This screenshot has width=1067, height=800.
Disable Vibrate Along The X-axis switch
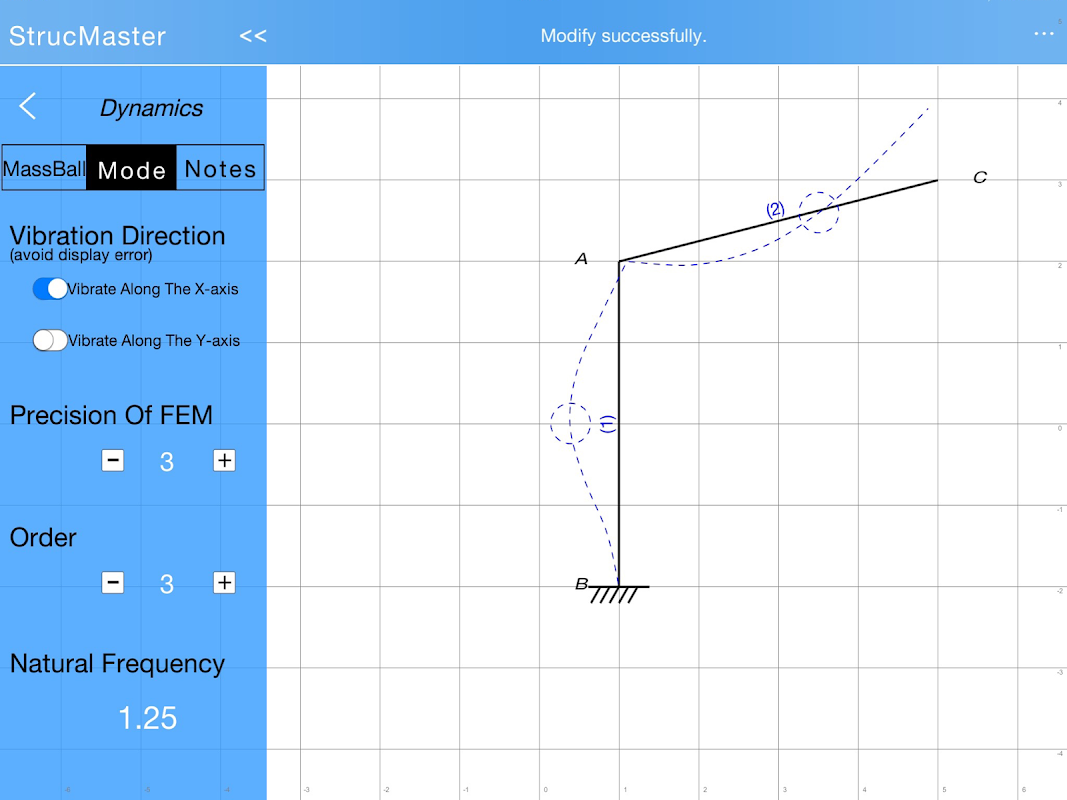pos(50,288)
